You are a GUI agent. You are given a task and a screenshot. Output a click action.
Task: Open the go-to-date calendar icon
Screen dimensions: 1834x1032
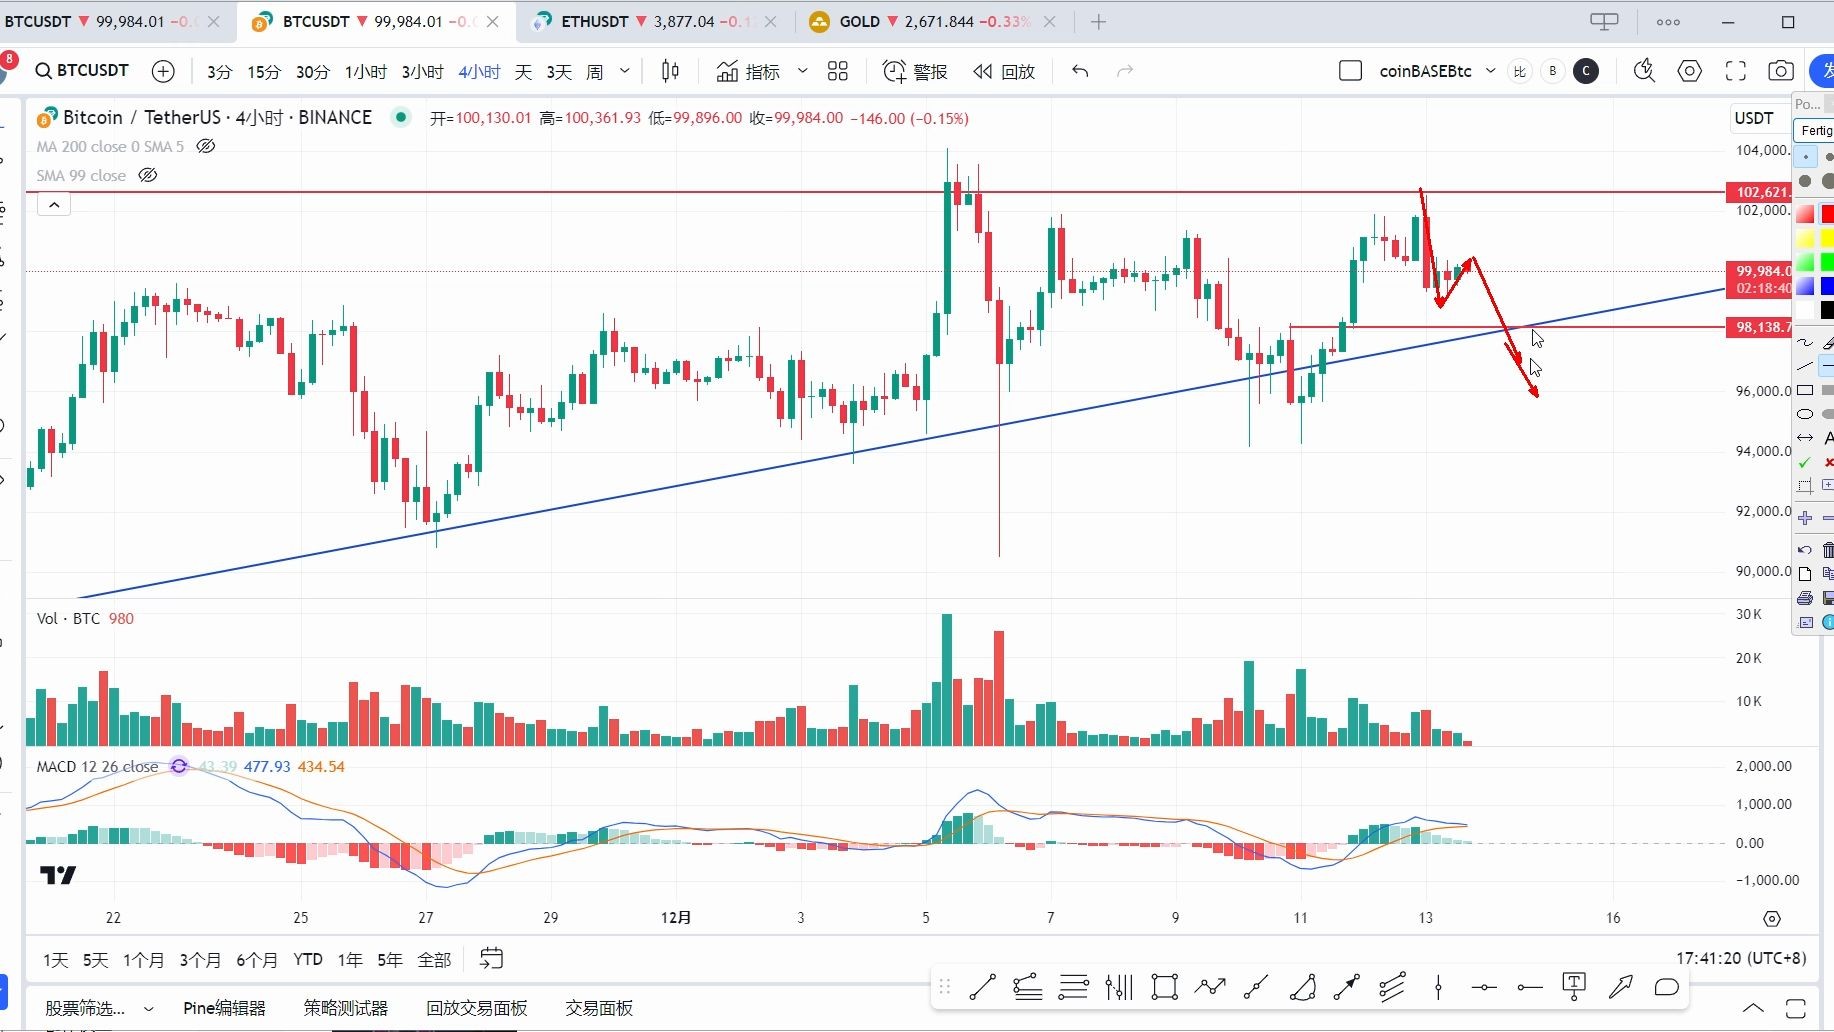point(491,959)
